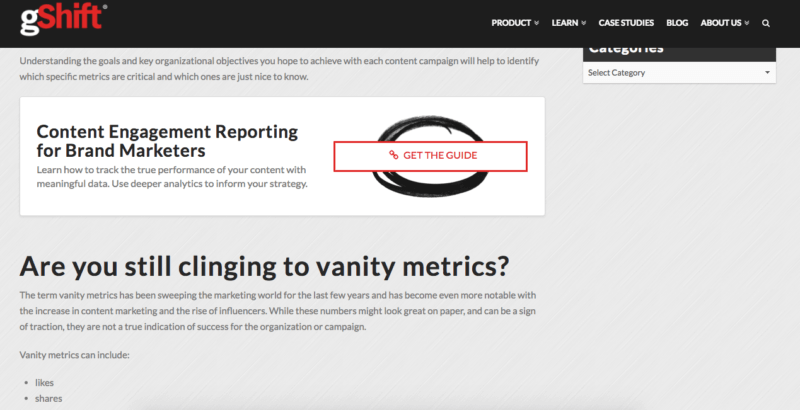The height and width of the screenshot is (410, 800).
Task: Click the "likes" bullet item
Action: click(x=45, y=382)
